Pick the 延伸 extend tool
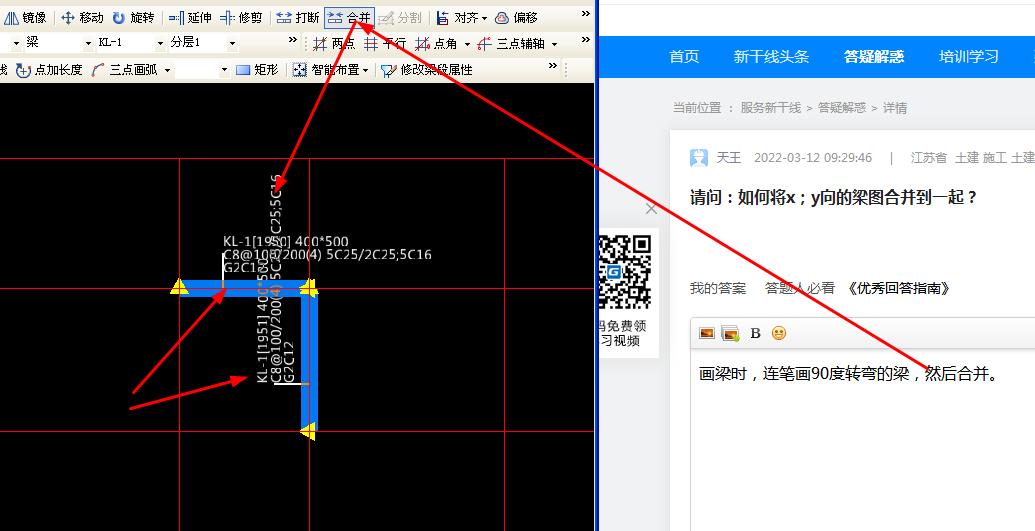1035x531 pixels. [x=190, y=18]
